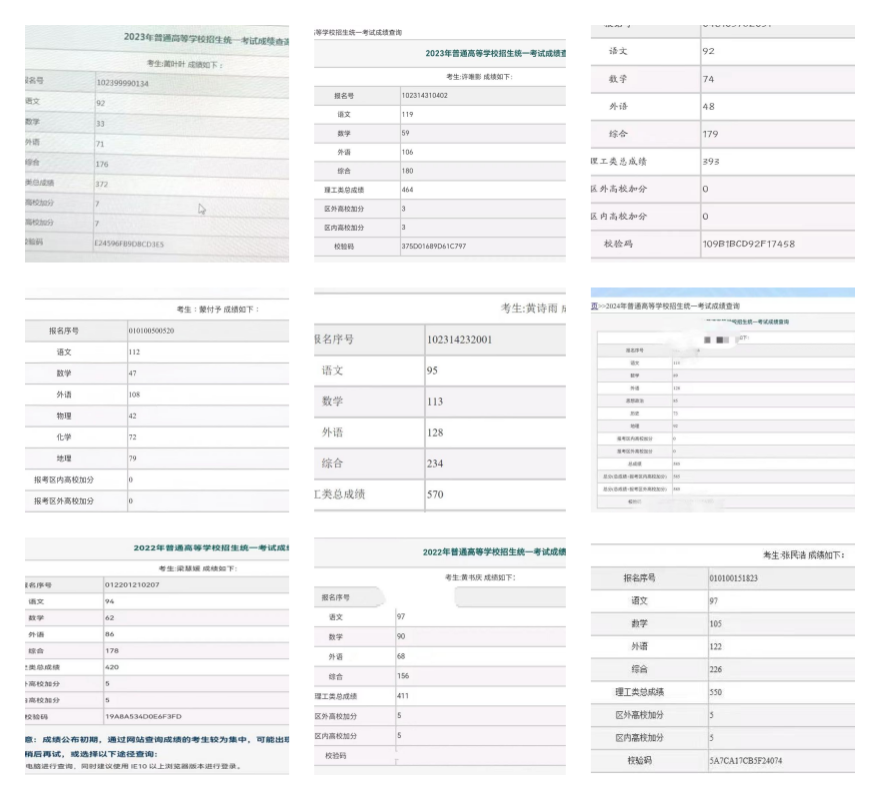The image size is (880, 800).
Task: Select the 综合 score value 234
Action: click(435, 463)
